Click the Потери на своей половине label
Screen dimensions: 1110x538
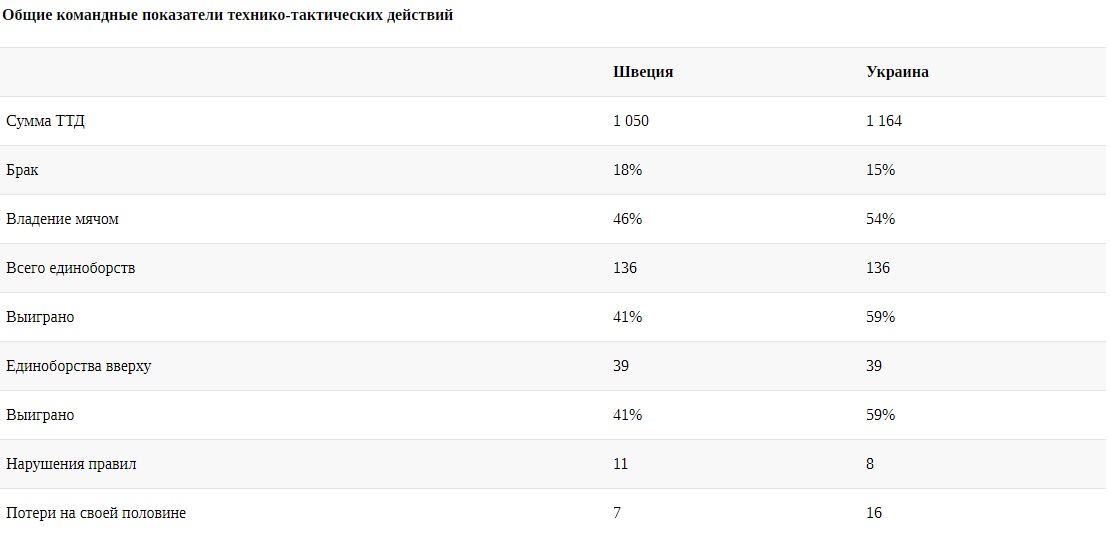coord(96,513)
